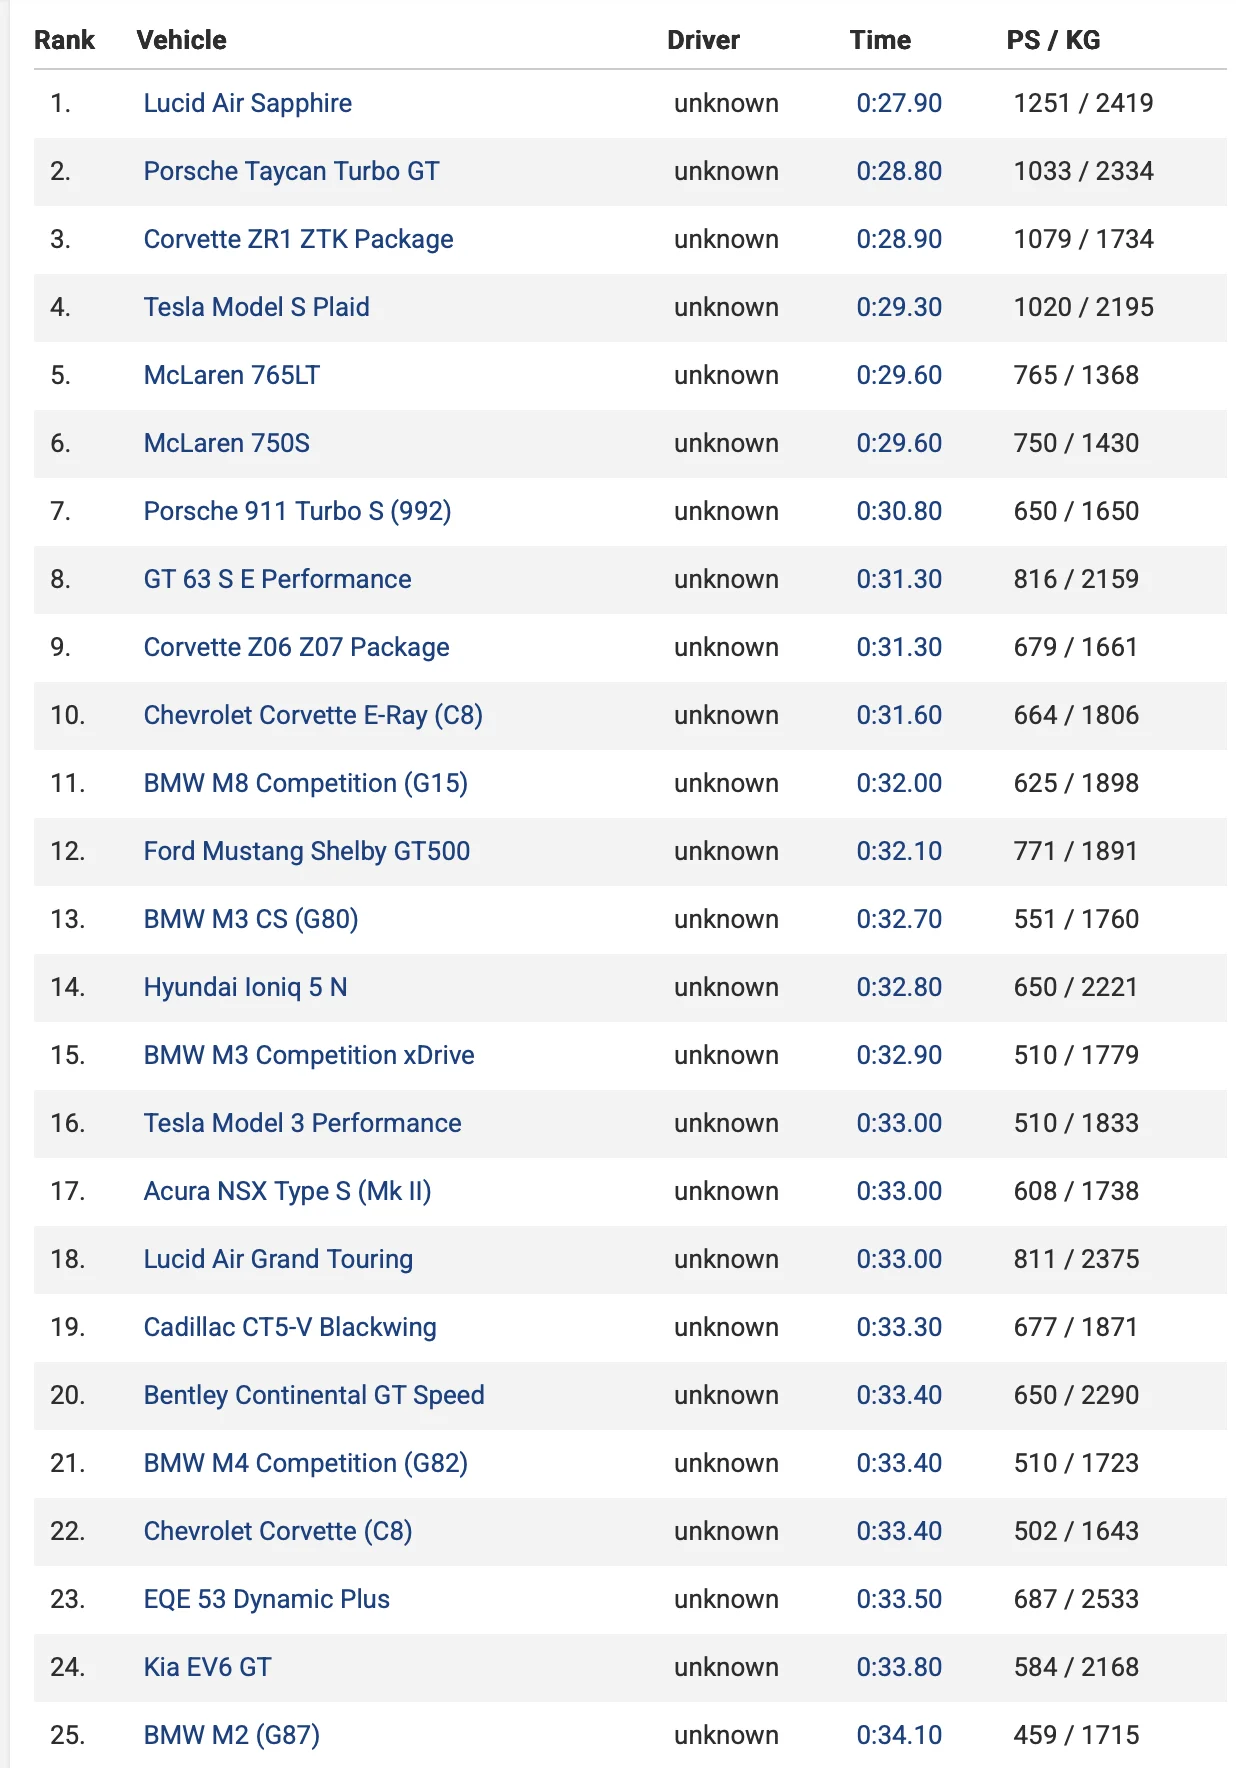1236x1768 pixels.
Task: Click the 0:32.90 lap time
Action: pos(899,1055)
